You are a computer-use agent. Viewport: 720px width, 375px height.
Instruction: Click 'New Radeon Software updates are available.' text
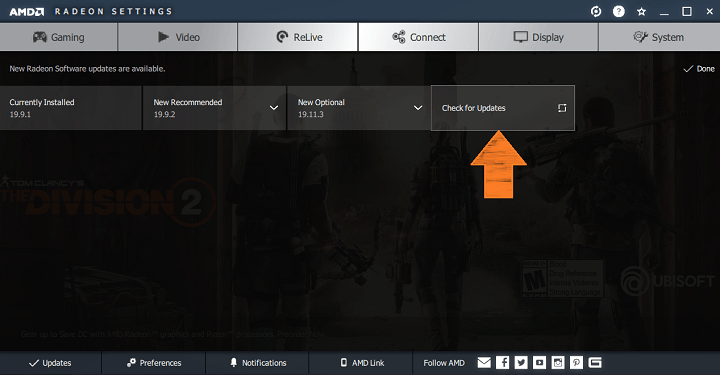87,69
